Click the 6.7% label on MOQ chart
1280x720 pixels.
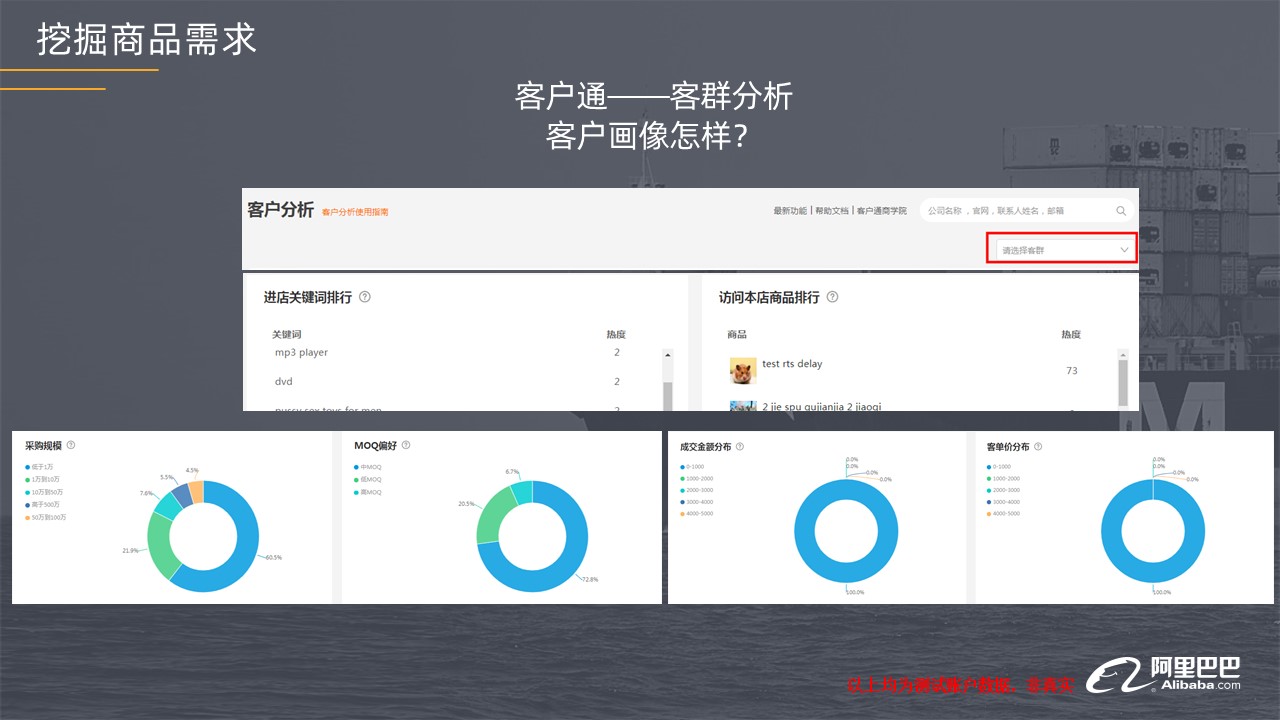tap(512, 471)
